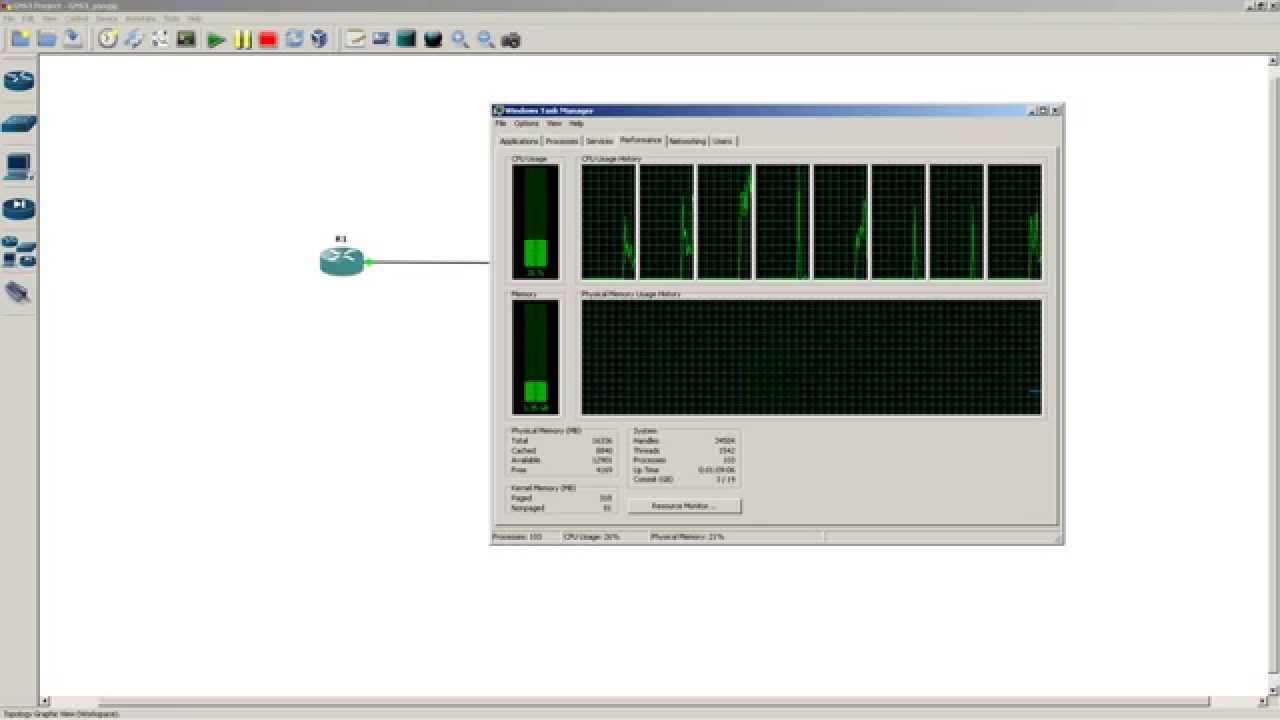Click the add note icon
Screen dimensions: 1280x720
(355, 39)
